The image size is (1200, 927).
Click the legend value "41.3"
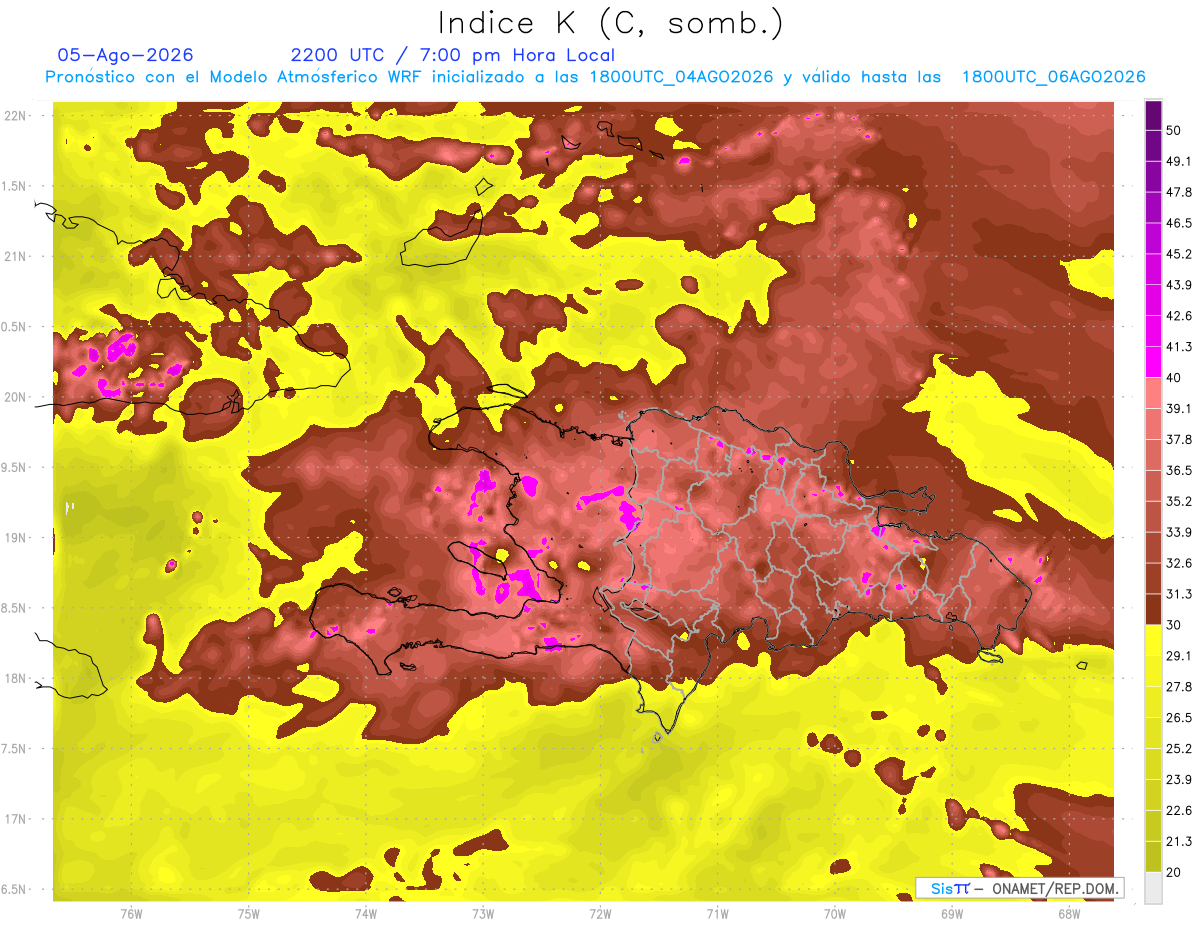click(x=1179, y=347)
